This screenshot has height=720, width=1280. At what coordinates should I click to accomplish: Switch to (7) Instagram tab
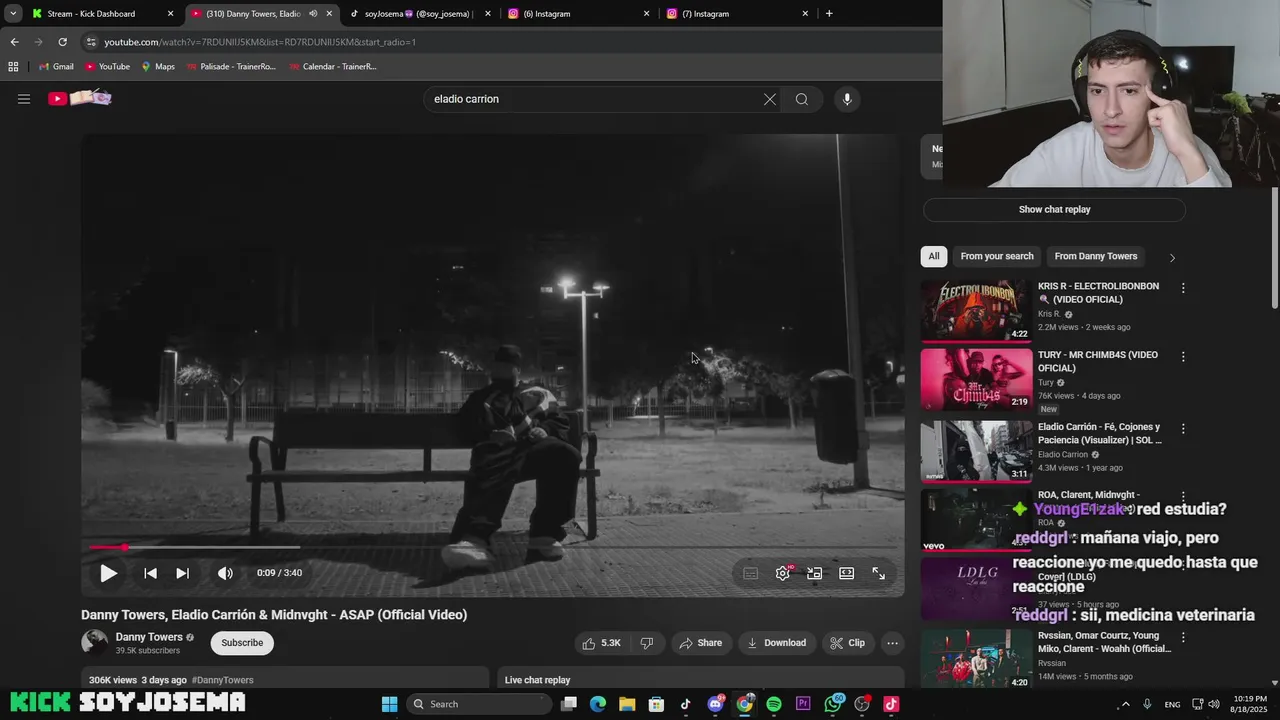(736, 14)
